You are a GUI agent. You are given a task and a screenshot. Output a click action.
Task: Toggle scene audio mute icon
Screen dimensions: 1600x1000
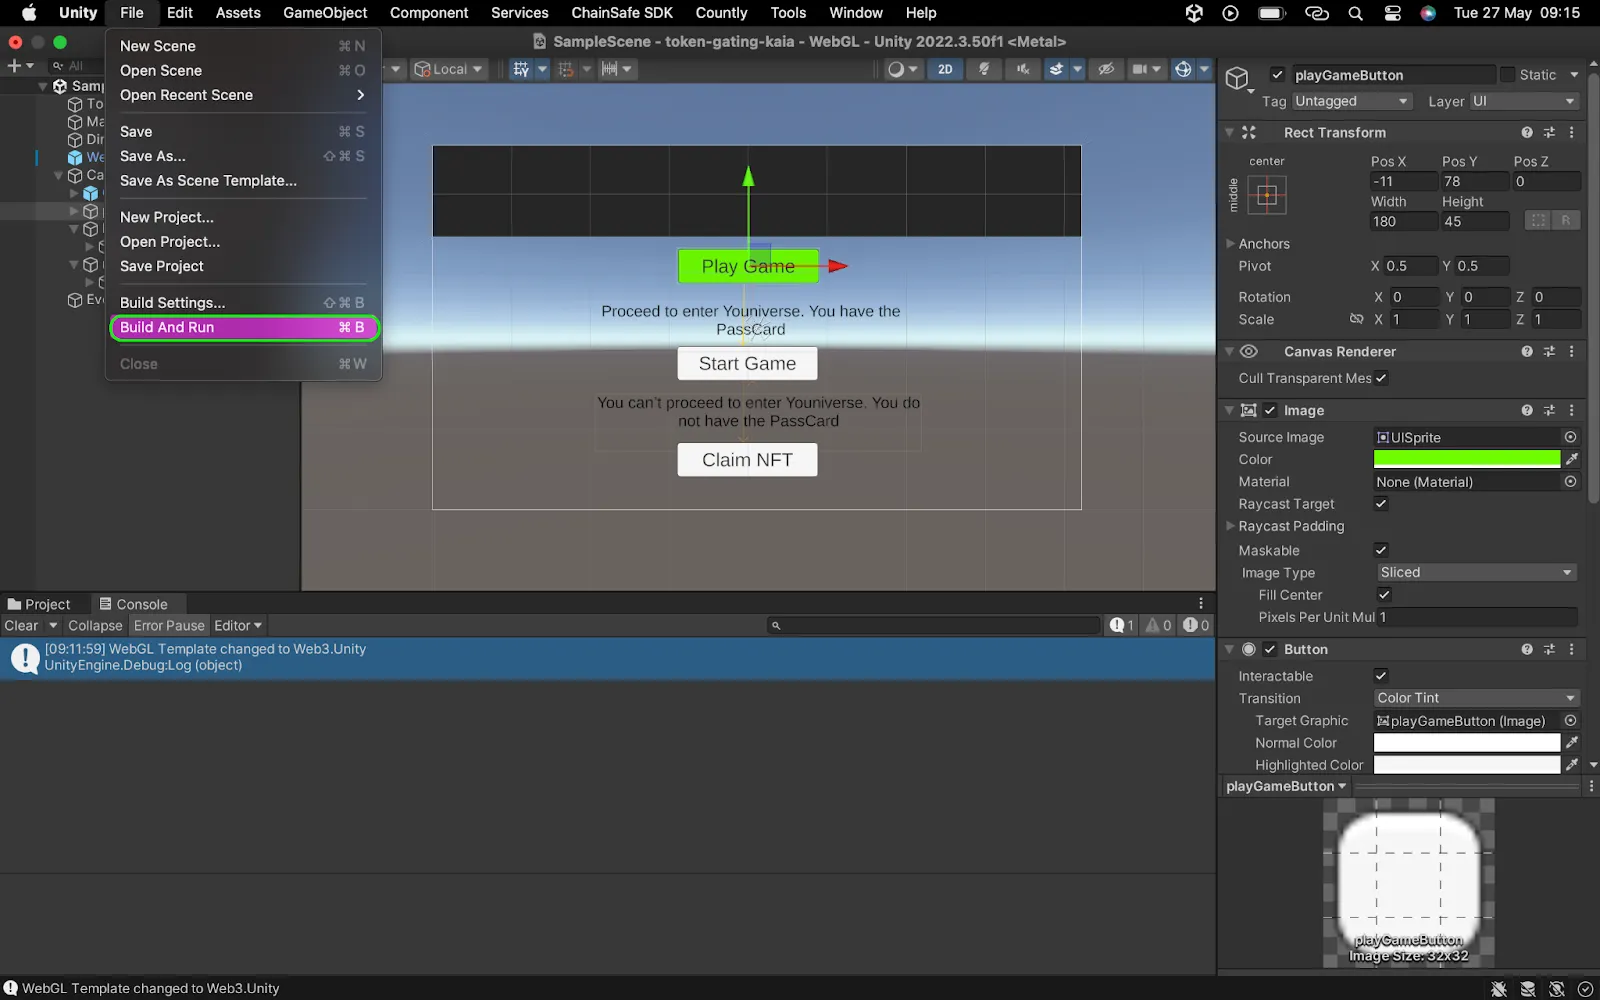coord(1022,69)
